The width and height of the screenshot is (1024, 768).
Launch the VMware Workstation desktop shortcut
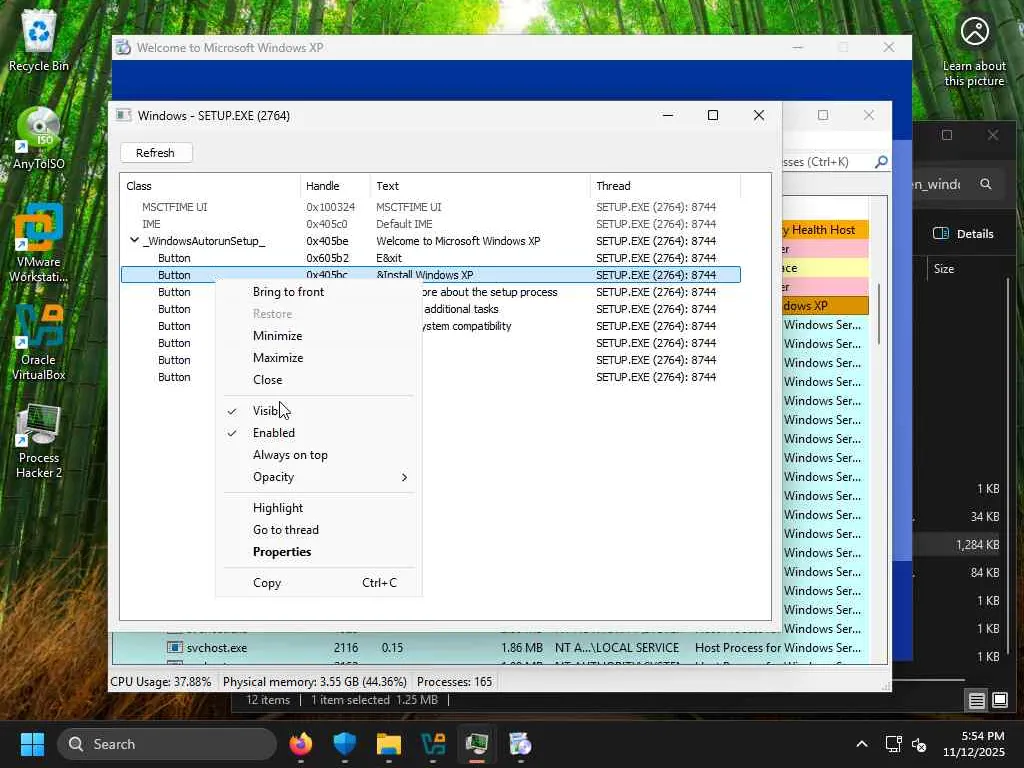coord(39,243)
